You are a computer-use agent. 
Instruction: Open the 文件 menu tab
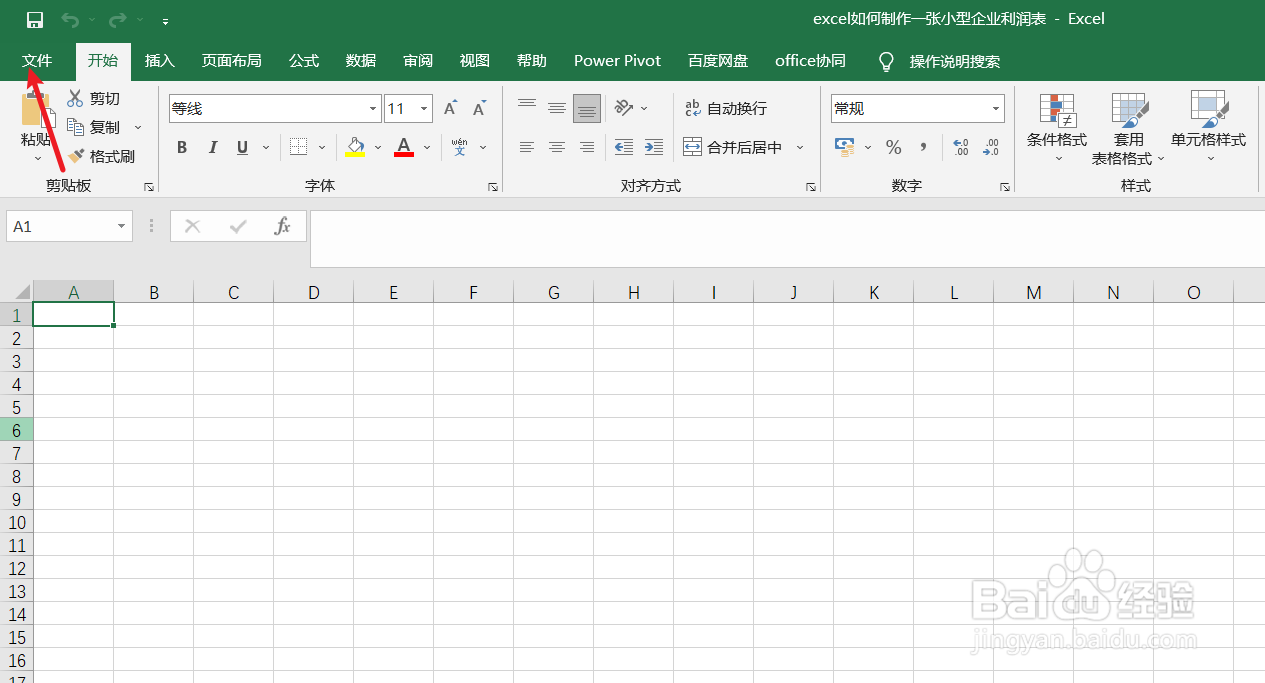click(x=37, y=61)
